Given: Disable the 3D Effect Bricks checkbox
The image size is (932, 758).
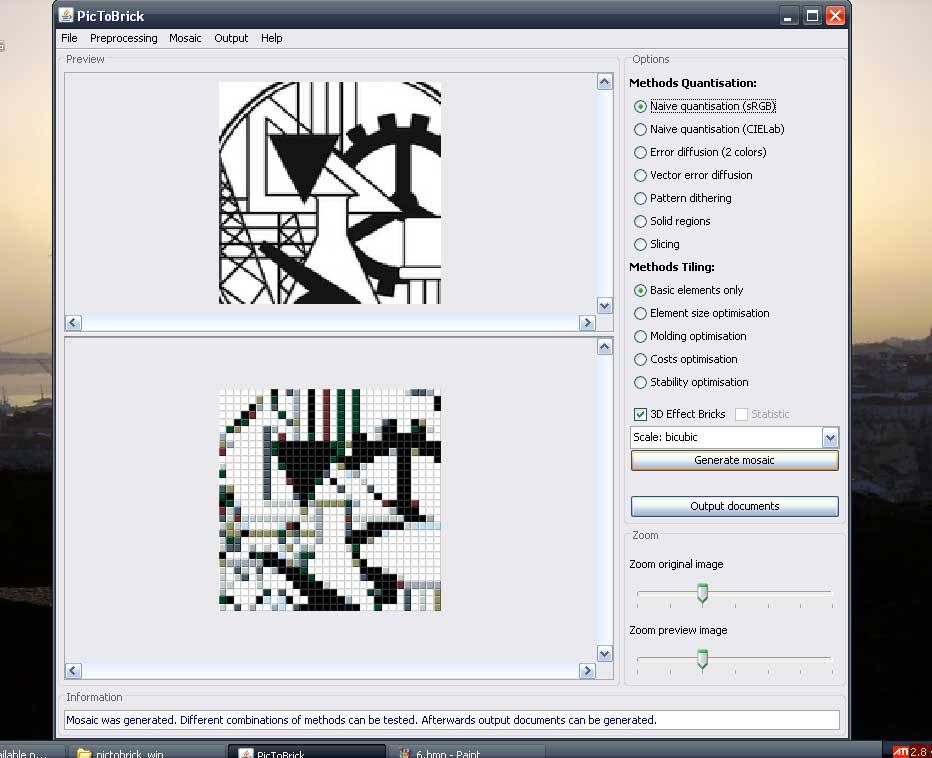Looking at the screenshot, I should (640, 414).
